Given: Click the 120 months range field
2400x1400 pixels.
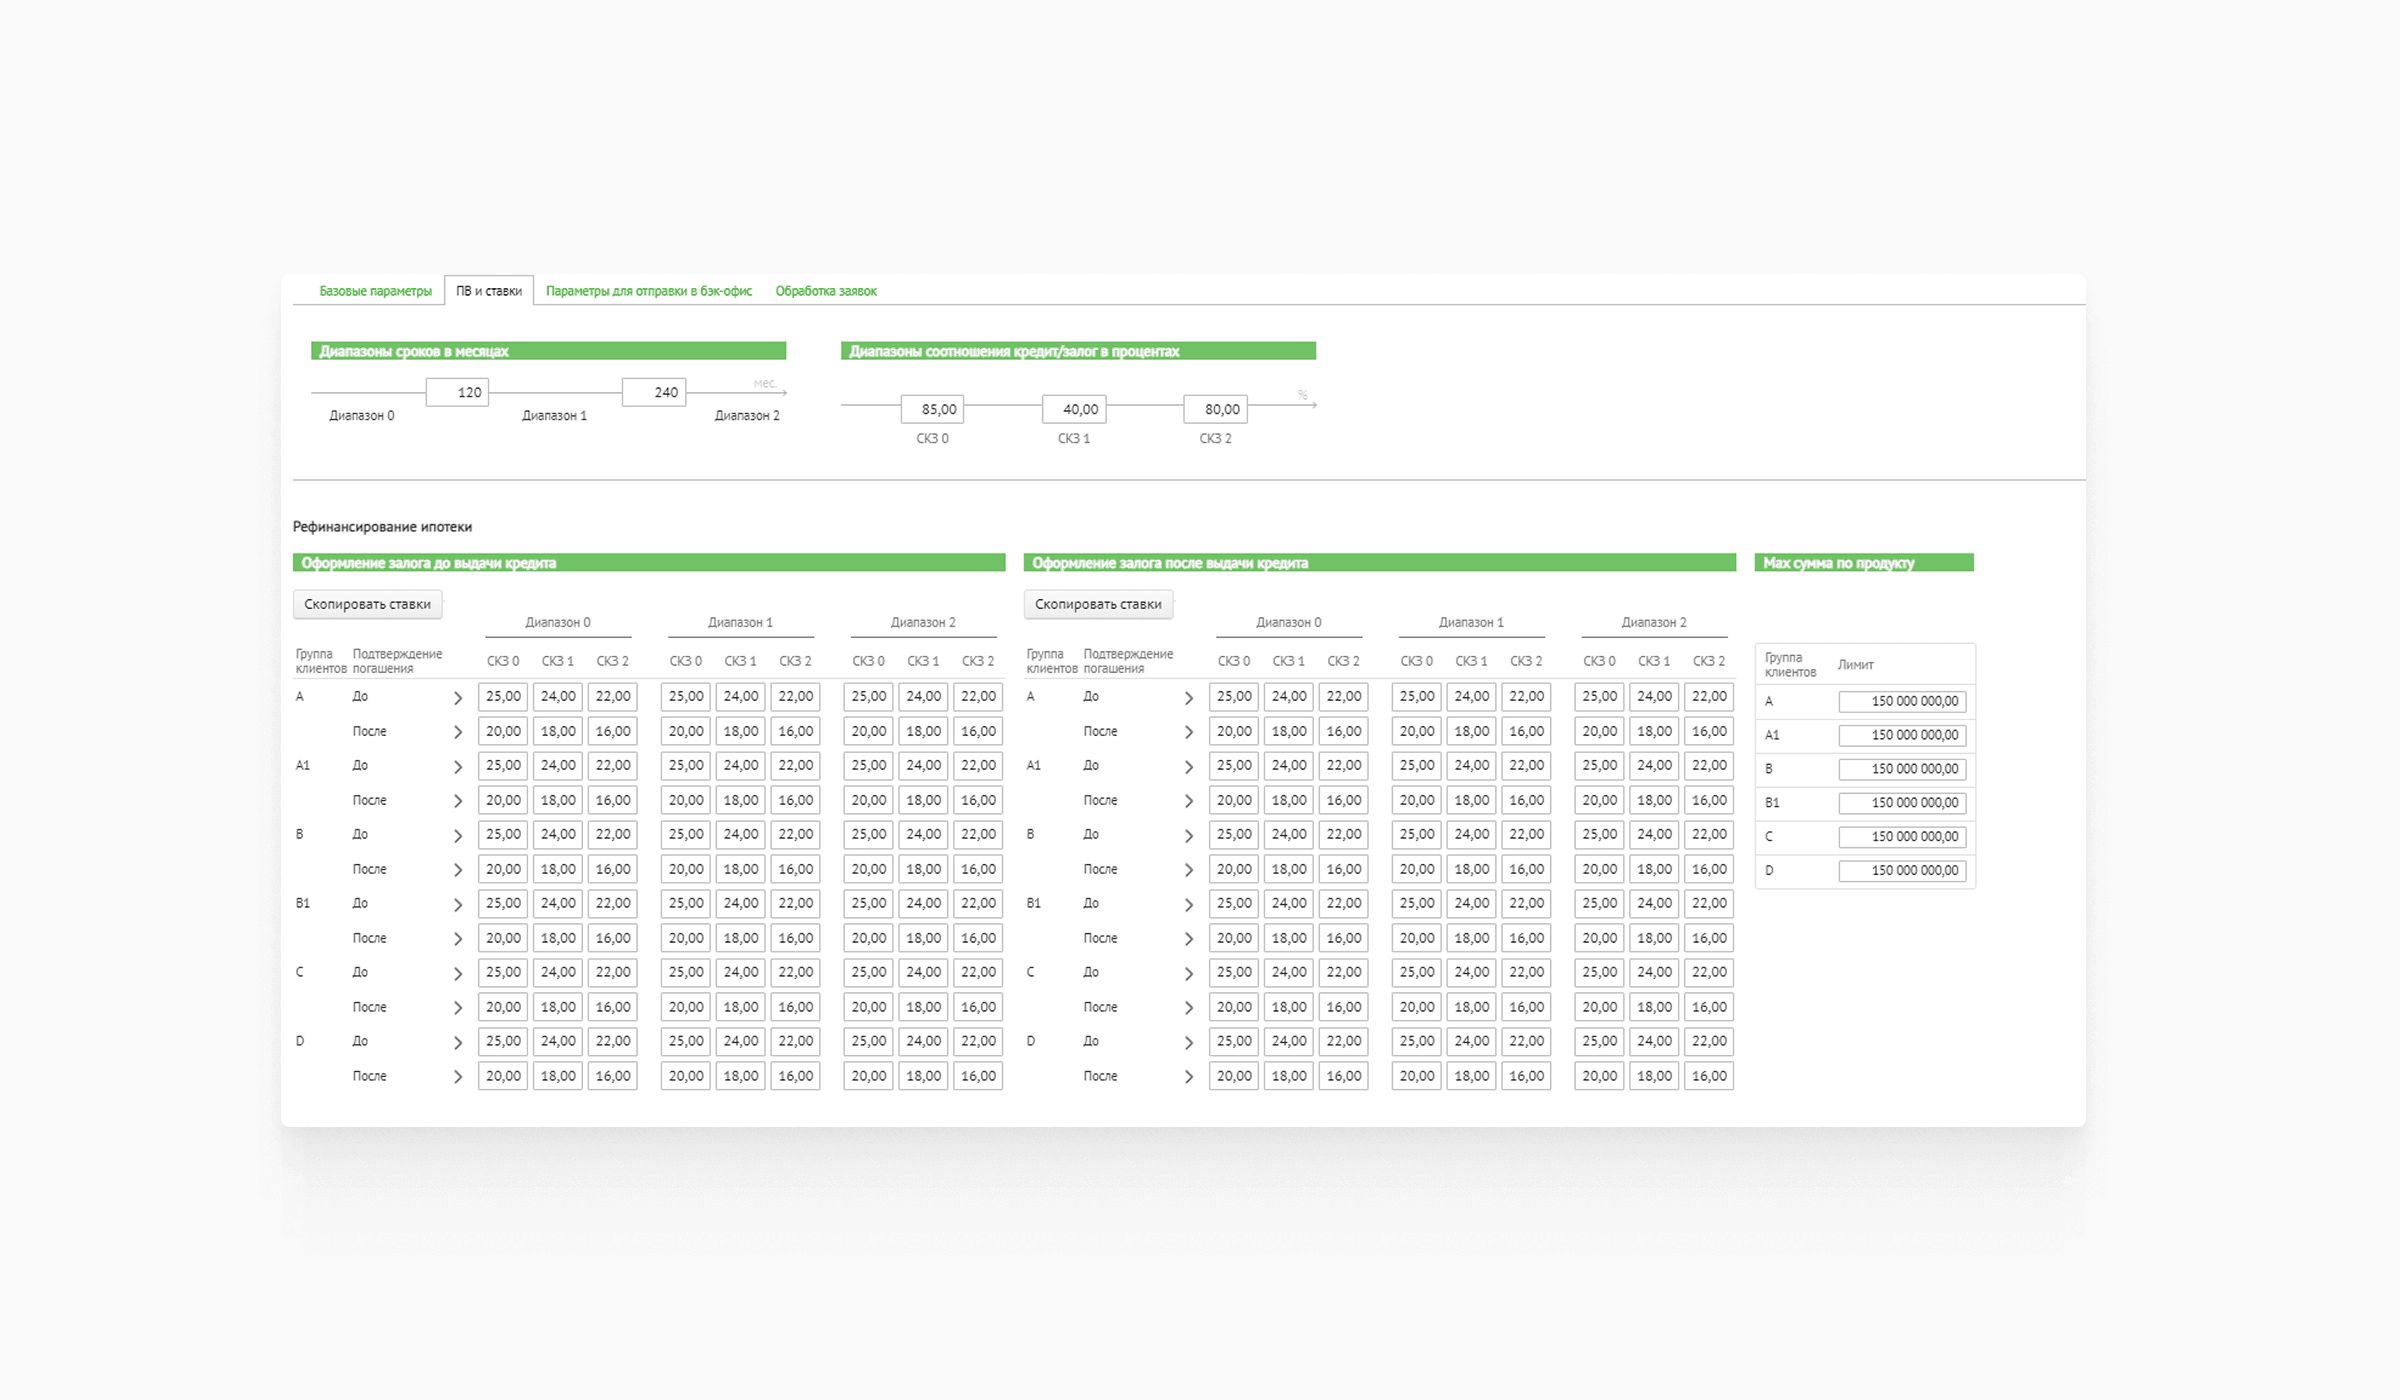Looking at the screenshot, I should 457,392.
